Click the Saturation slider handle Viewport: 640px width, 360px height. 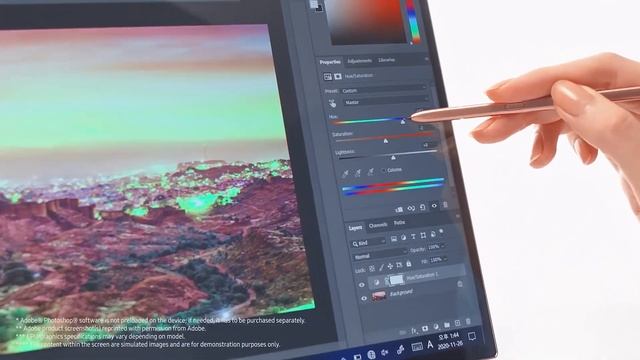(x=386, y=141)
